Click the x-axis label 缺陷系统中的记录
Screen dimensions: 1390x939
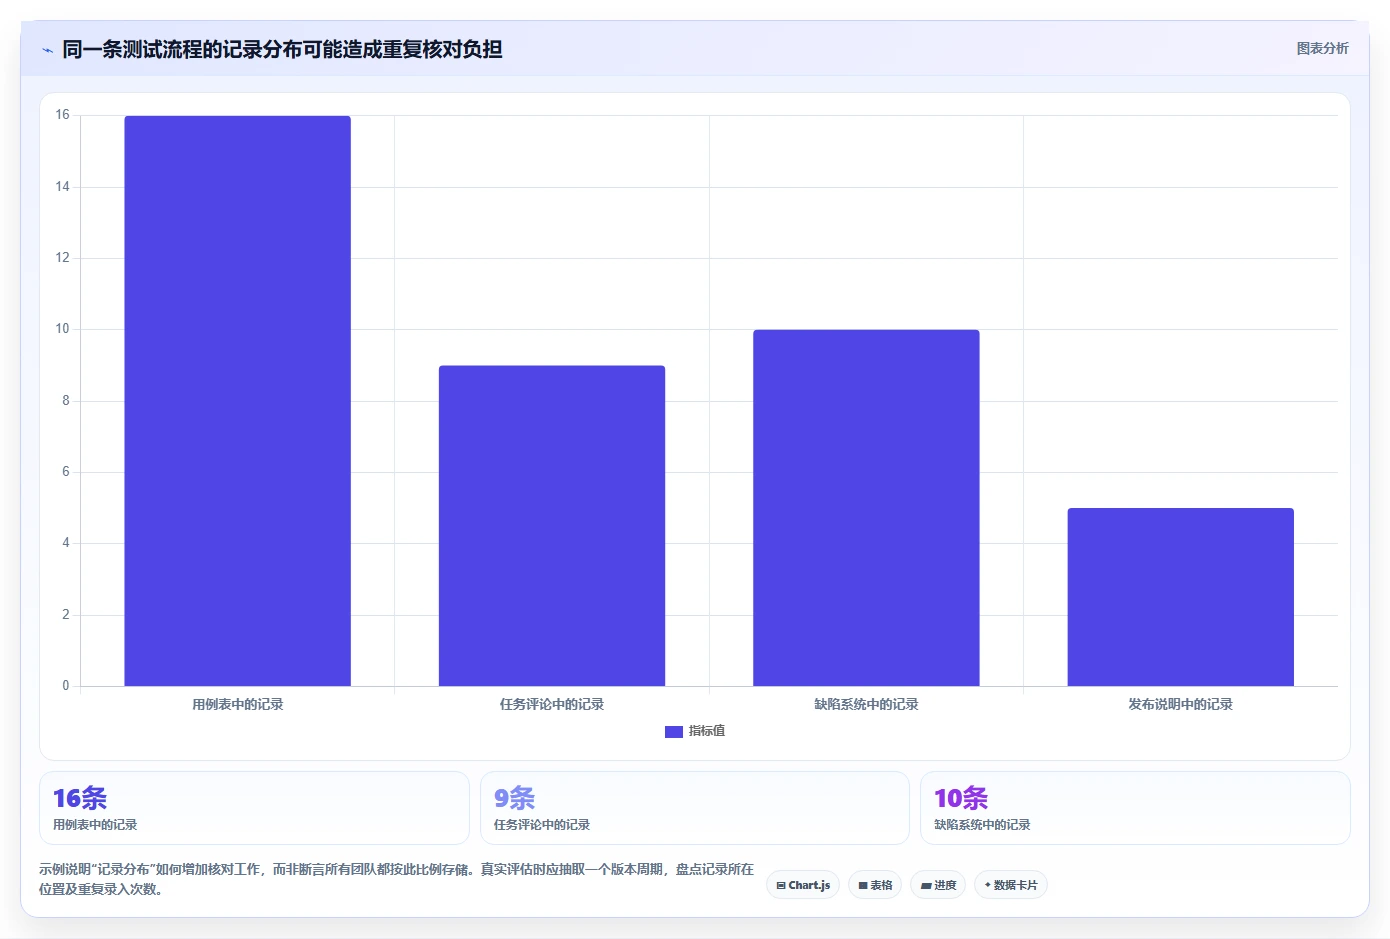click(x=866, y=705)
